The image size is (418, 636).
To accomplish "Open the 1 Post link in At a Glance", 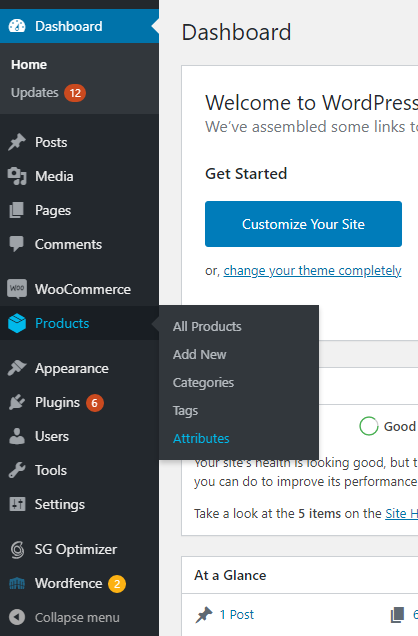I will [236, 615].
